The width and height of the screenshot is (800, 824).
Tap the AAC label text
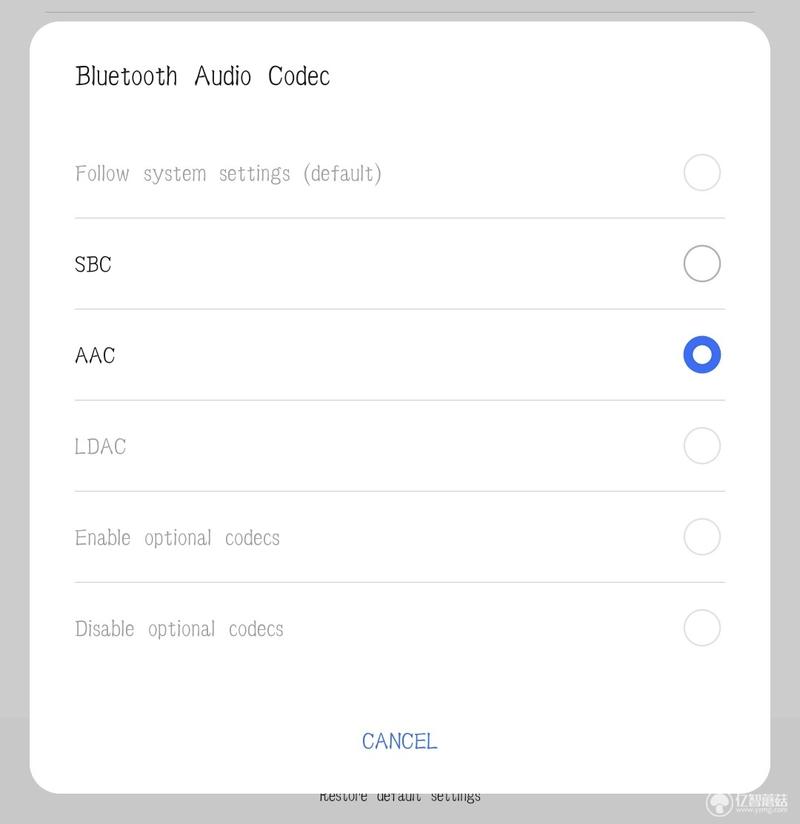pos(95,355)
